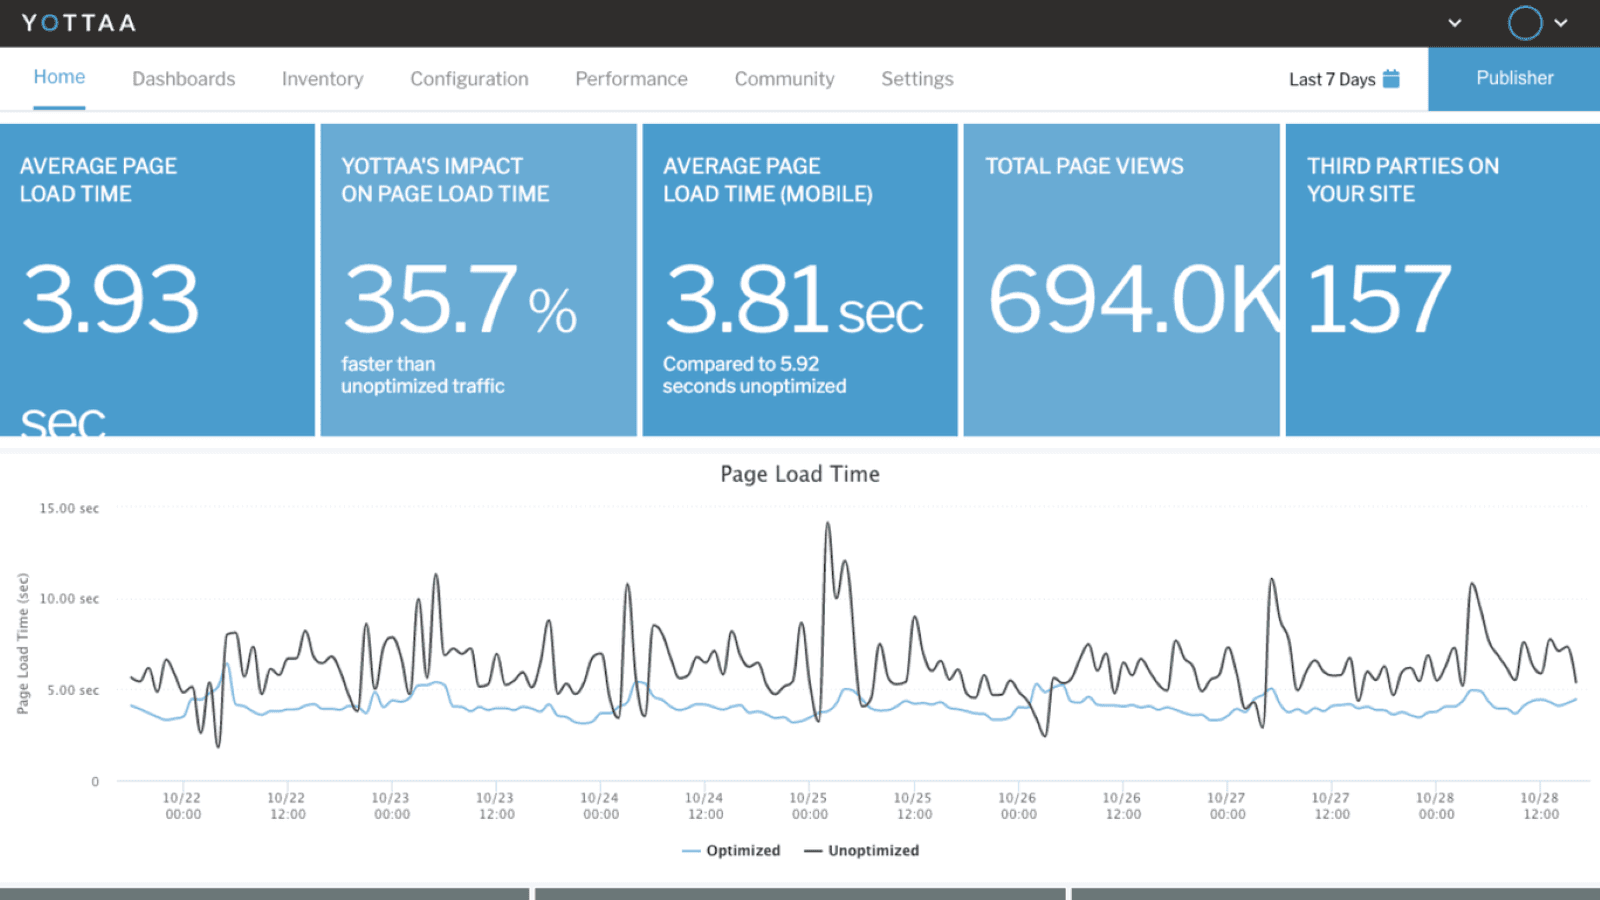This screenshot has height=900, width=1600.
Task: Select the Average Page Load Time Mobile tile
Action: [x=799, y=278]
